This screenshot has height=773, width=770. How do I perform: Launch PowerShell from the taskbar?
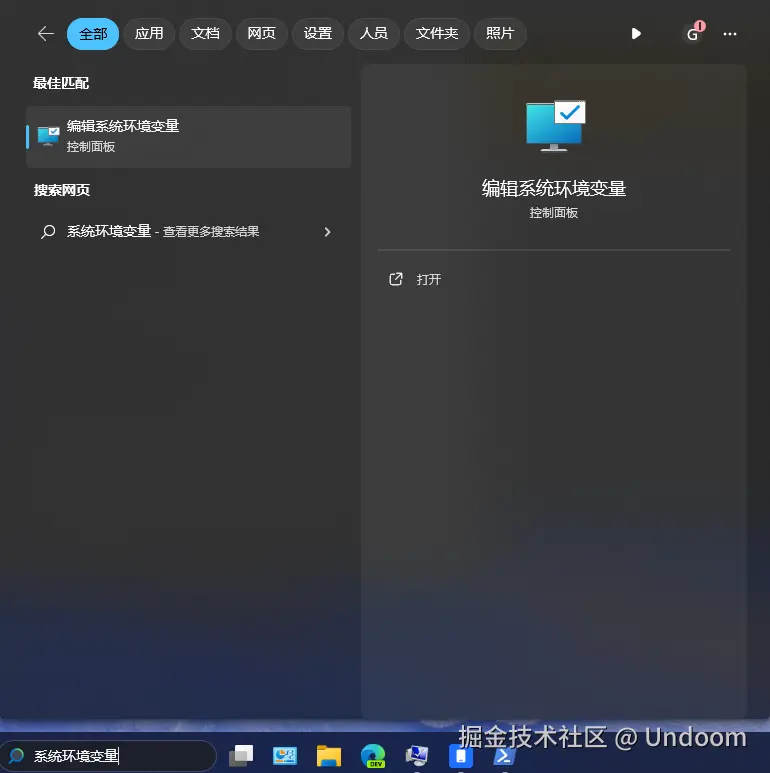click(504, 756)
